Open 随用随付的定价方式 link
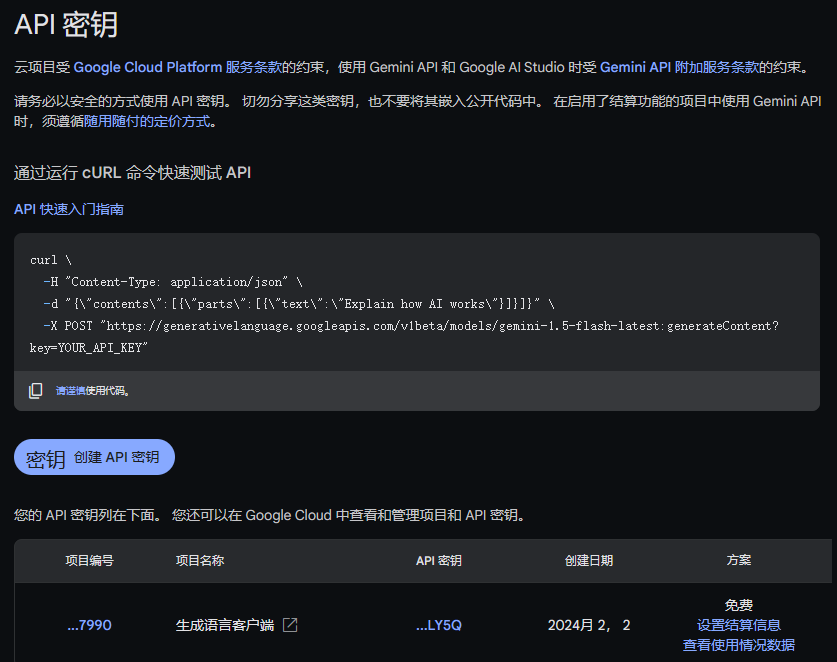The width and height of the screenshot is (837, 662). click(147, 122)
